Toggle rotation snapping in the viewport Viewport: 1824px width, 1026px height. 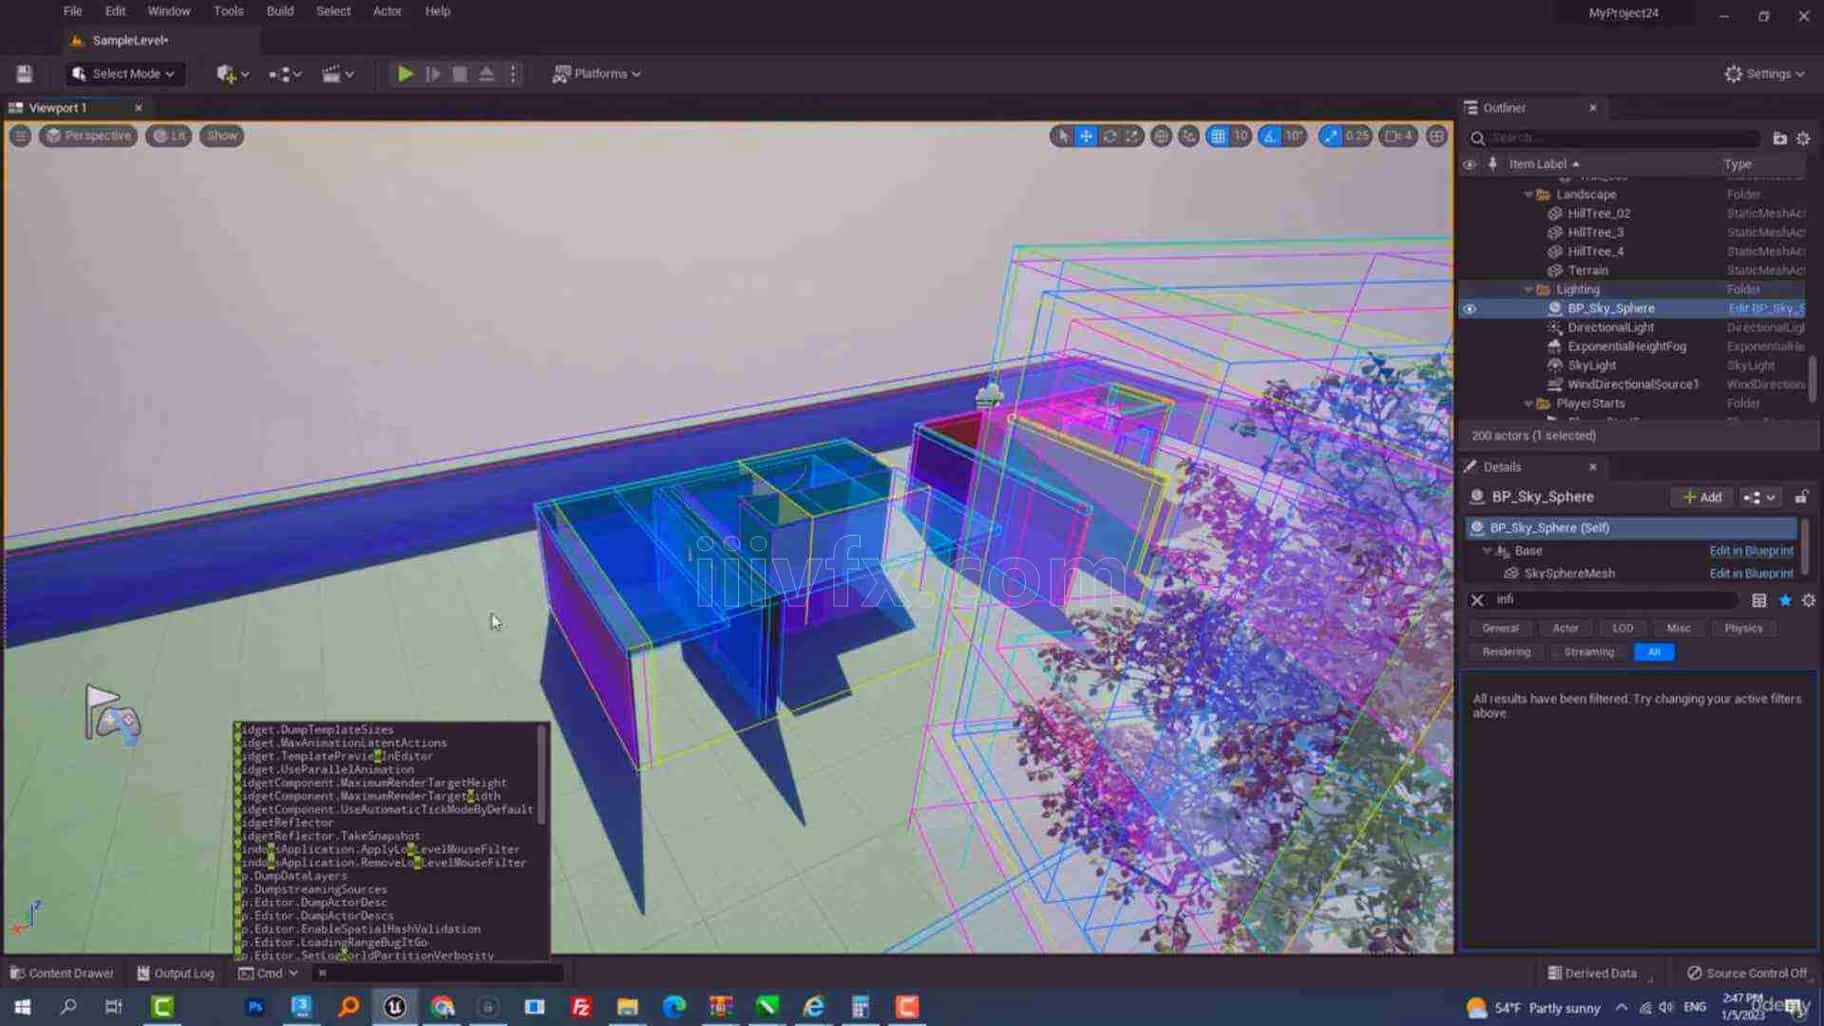click(x=1270, y=136)
